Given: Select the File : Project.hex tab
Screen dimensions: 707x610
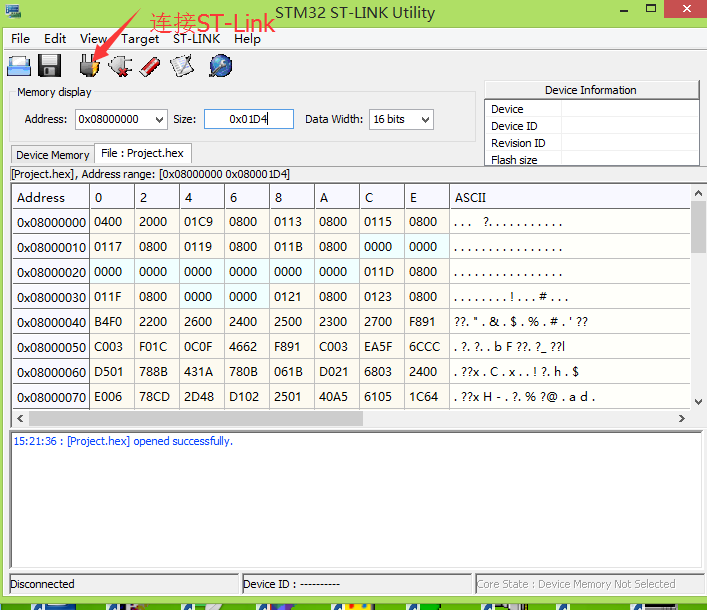Looking at the screenshot, I should pos(142,154).
